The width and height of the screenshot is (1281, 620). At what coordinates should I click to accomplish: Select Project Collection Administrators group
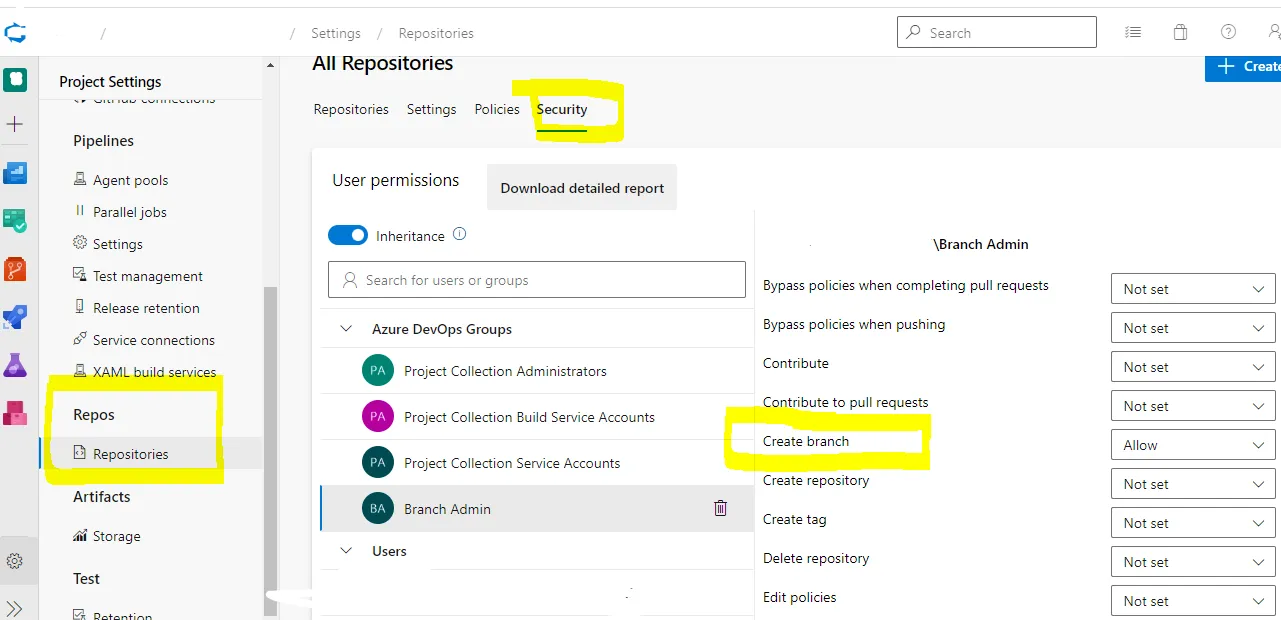[x=505, y=371]
